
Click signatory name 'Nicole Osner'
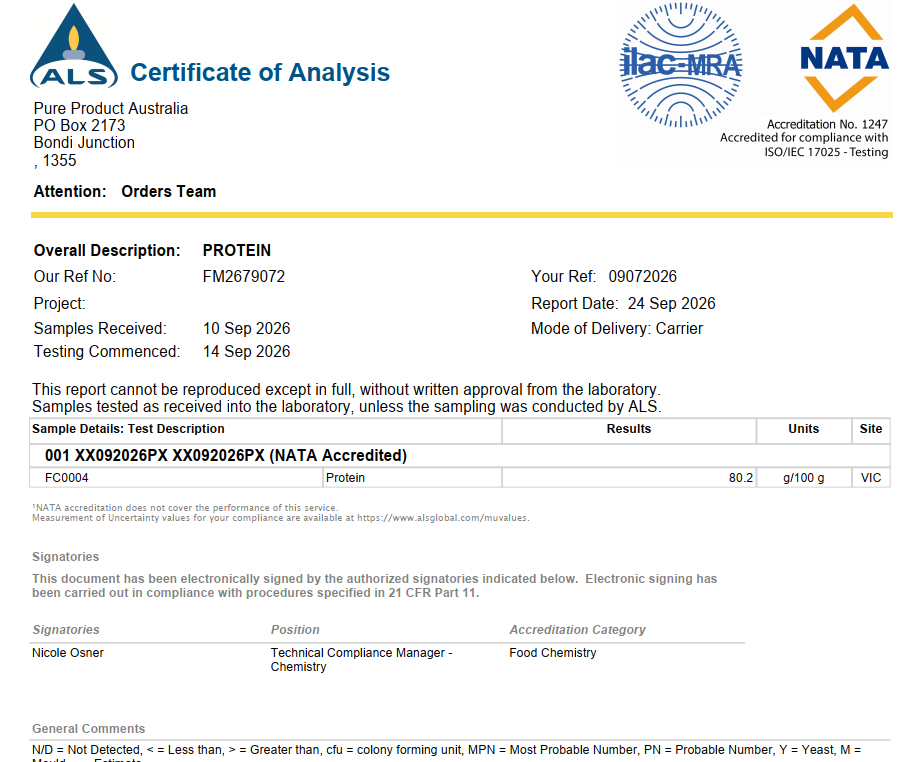point(68,653)
